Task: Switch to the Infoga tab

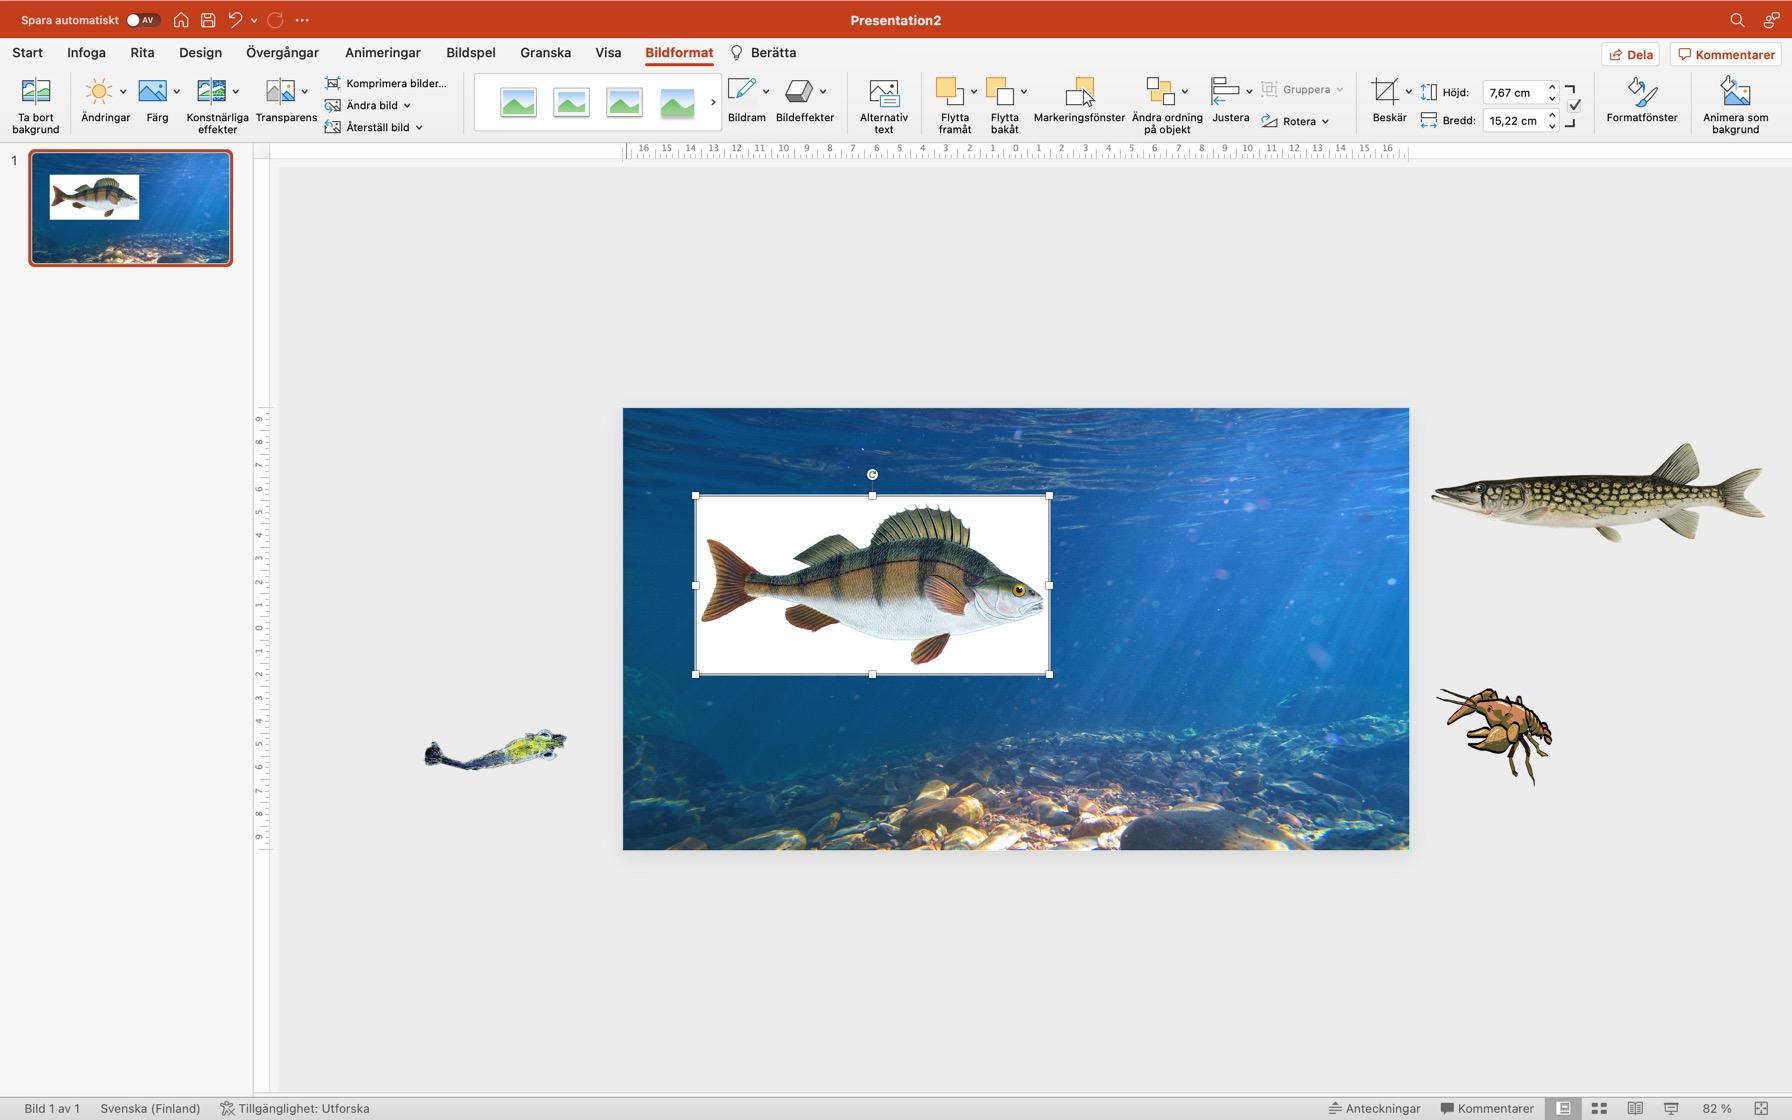Action: pos(86,53)
